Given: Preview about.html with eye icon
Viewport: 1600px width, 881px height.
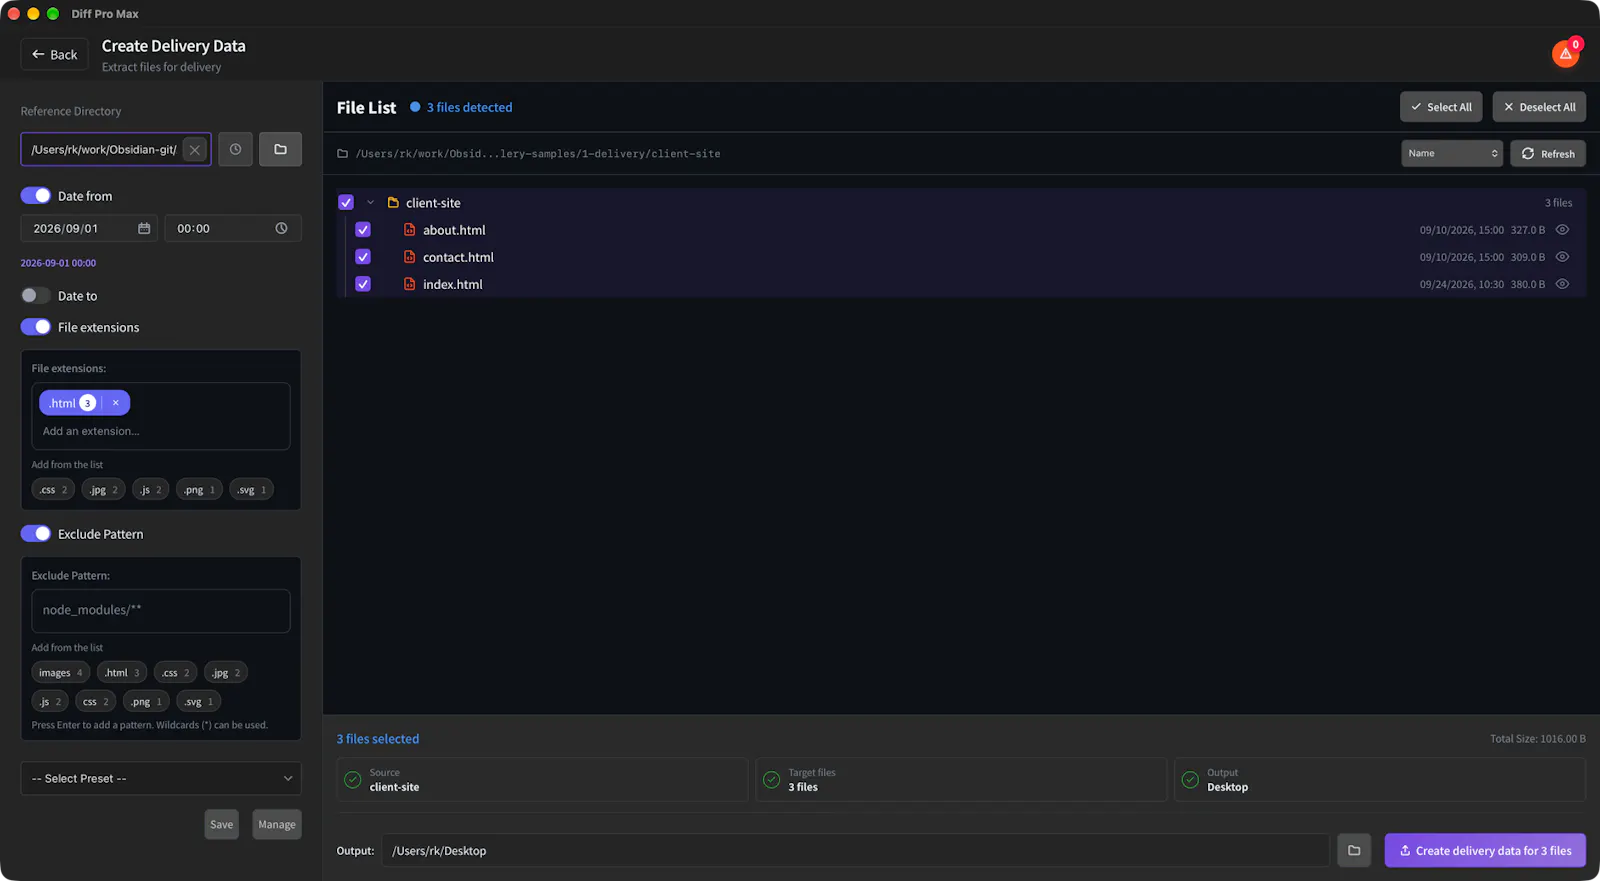Looking at the screenshot, I should 1562,230.
